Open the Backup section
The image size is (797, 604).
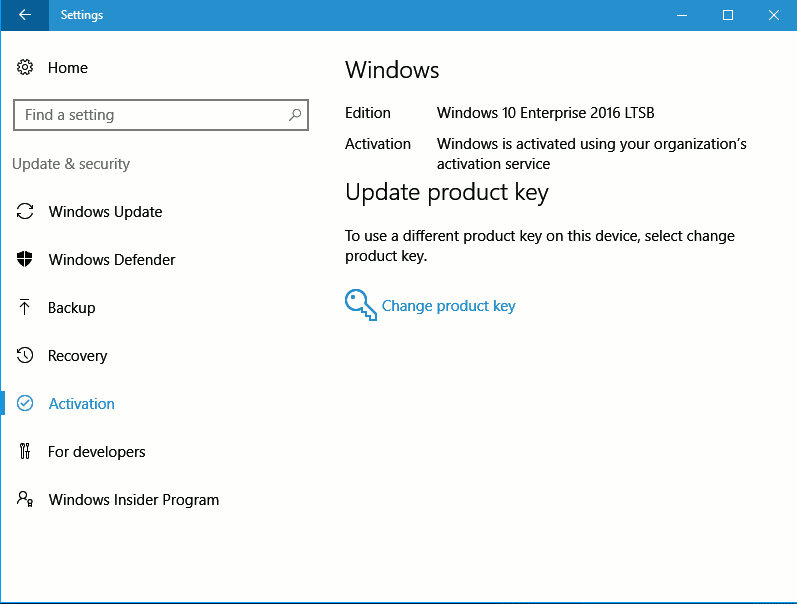72,308
